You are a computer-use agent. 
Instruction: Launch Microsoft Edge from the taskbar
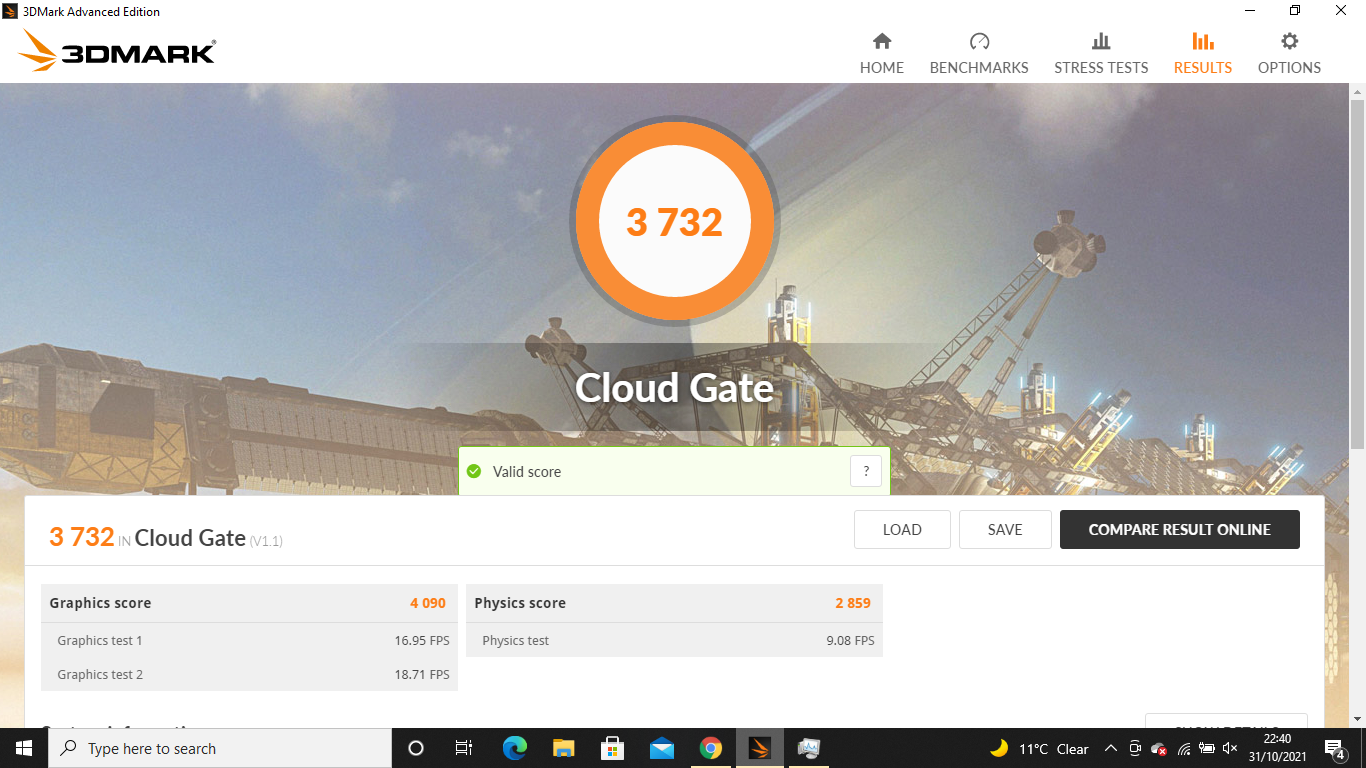[514, 748]
